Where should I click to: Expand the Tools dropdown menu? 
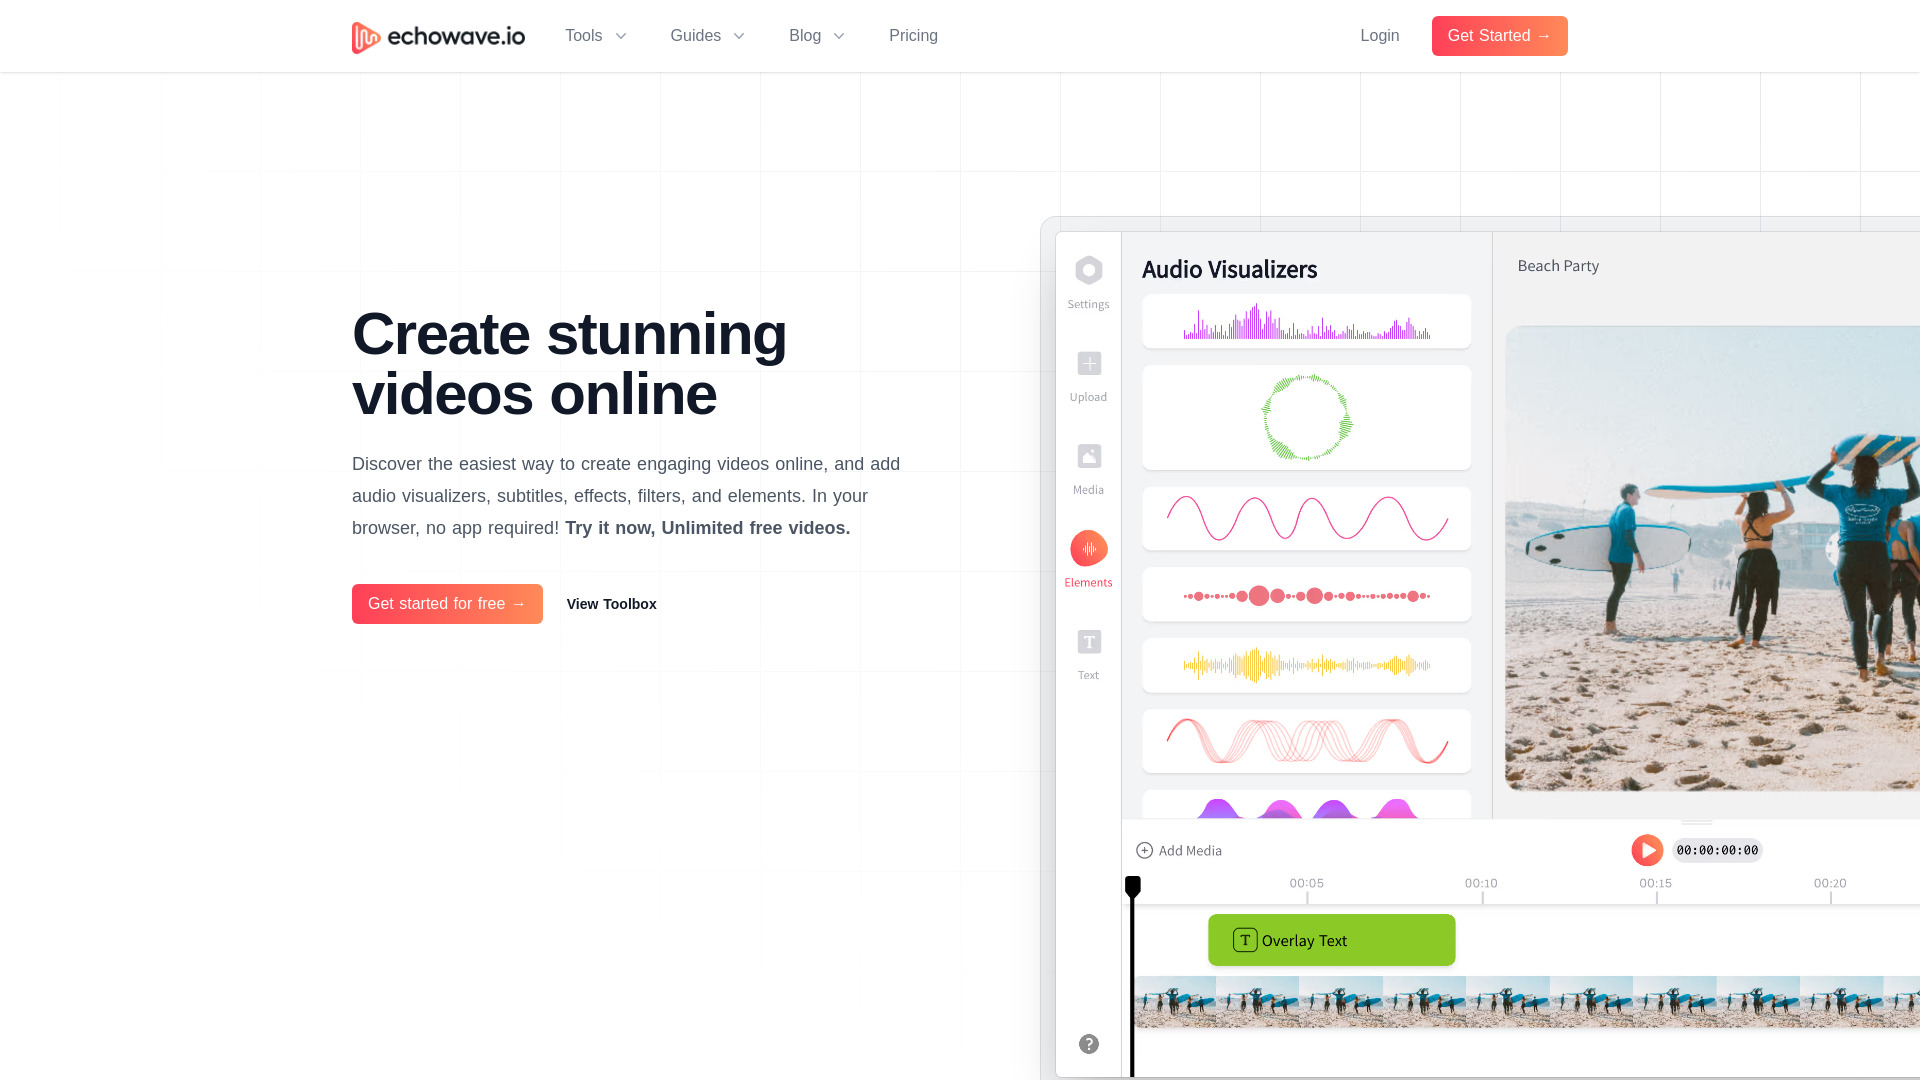(x=596, y=36)
